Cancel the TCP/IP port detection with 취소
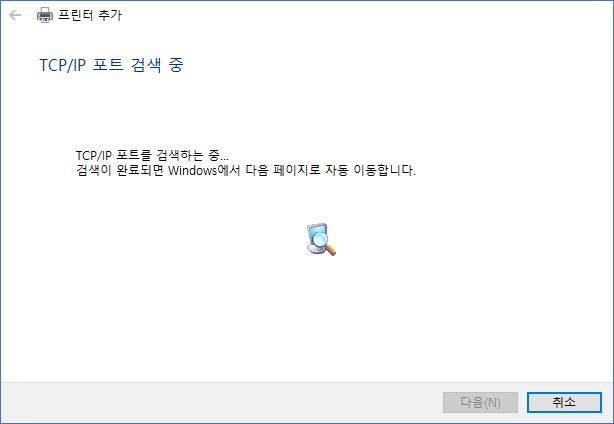The width and height of the screenshot is (614, 424). click(564, 402)
